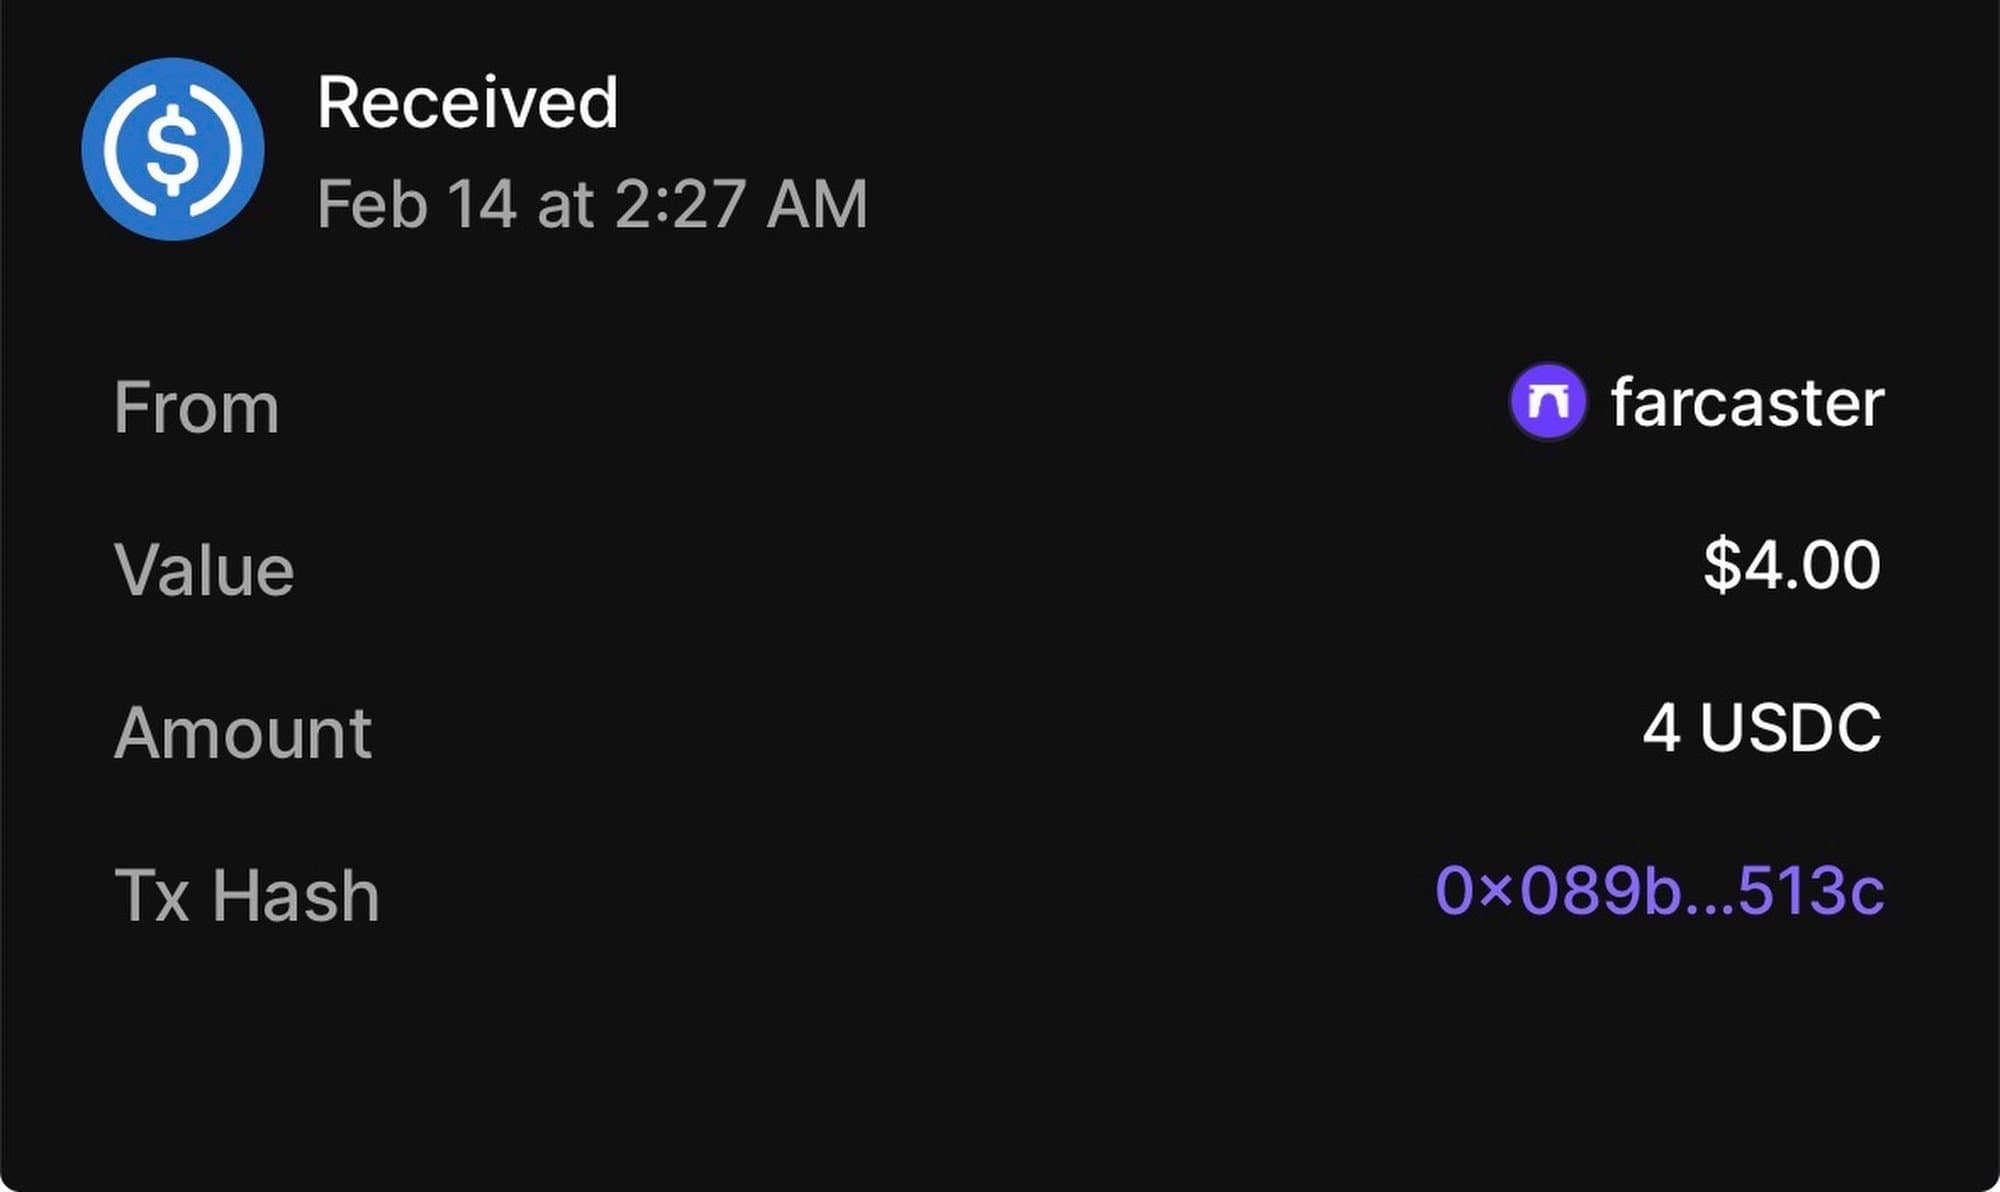Click the Value field label
Screen dimensions: 2000x1192
pyautogui.click(x=204, y=570)
